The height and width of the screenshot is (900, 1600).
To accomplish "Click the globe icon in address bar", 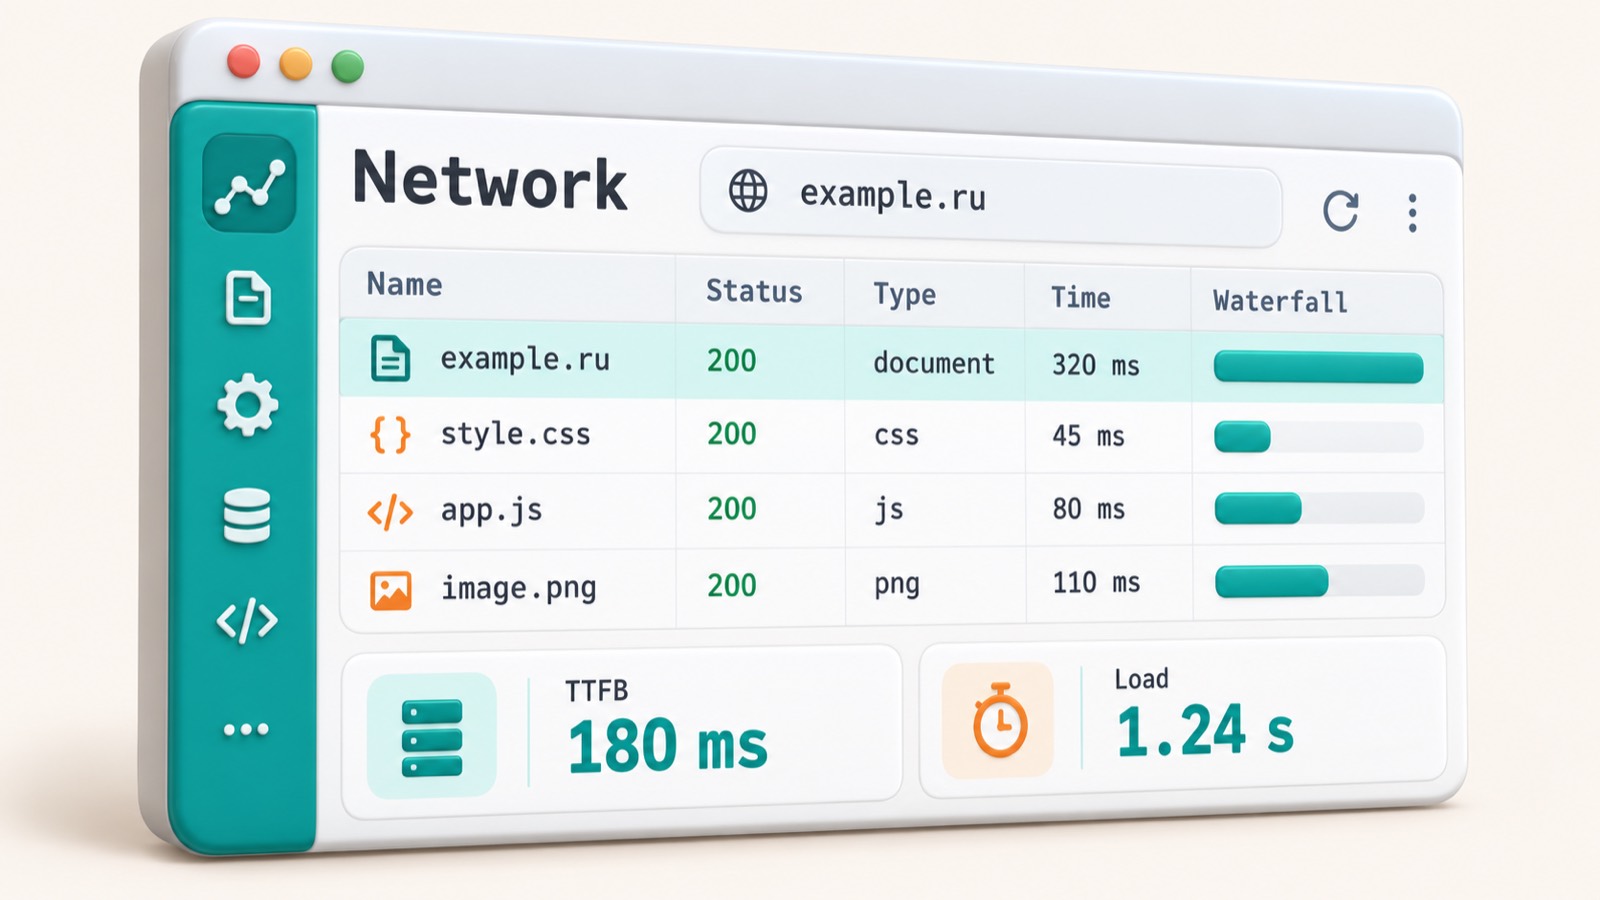I will pyautogui.click(x=748, y=190).
